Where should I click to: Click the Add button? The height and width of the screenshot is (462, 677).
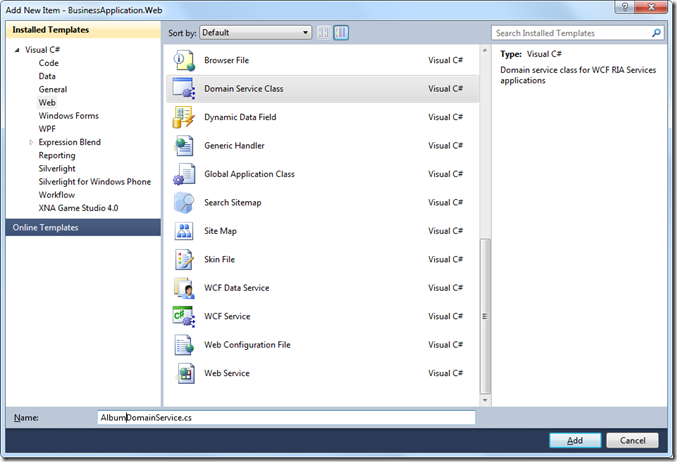pyautogui.click(x=575, y=440)
